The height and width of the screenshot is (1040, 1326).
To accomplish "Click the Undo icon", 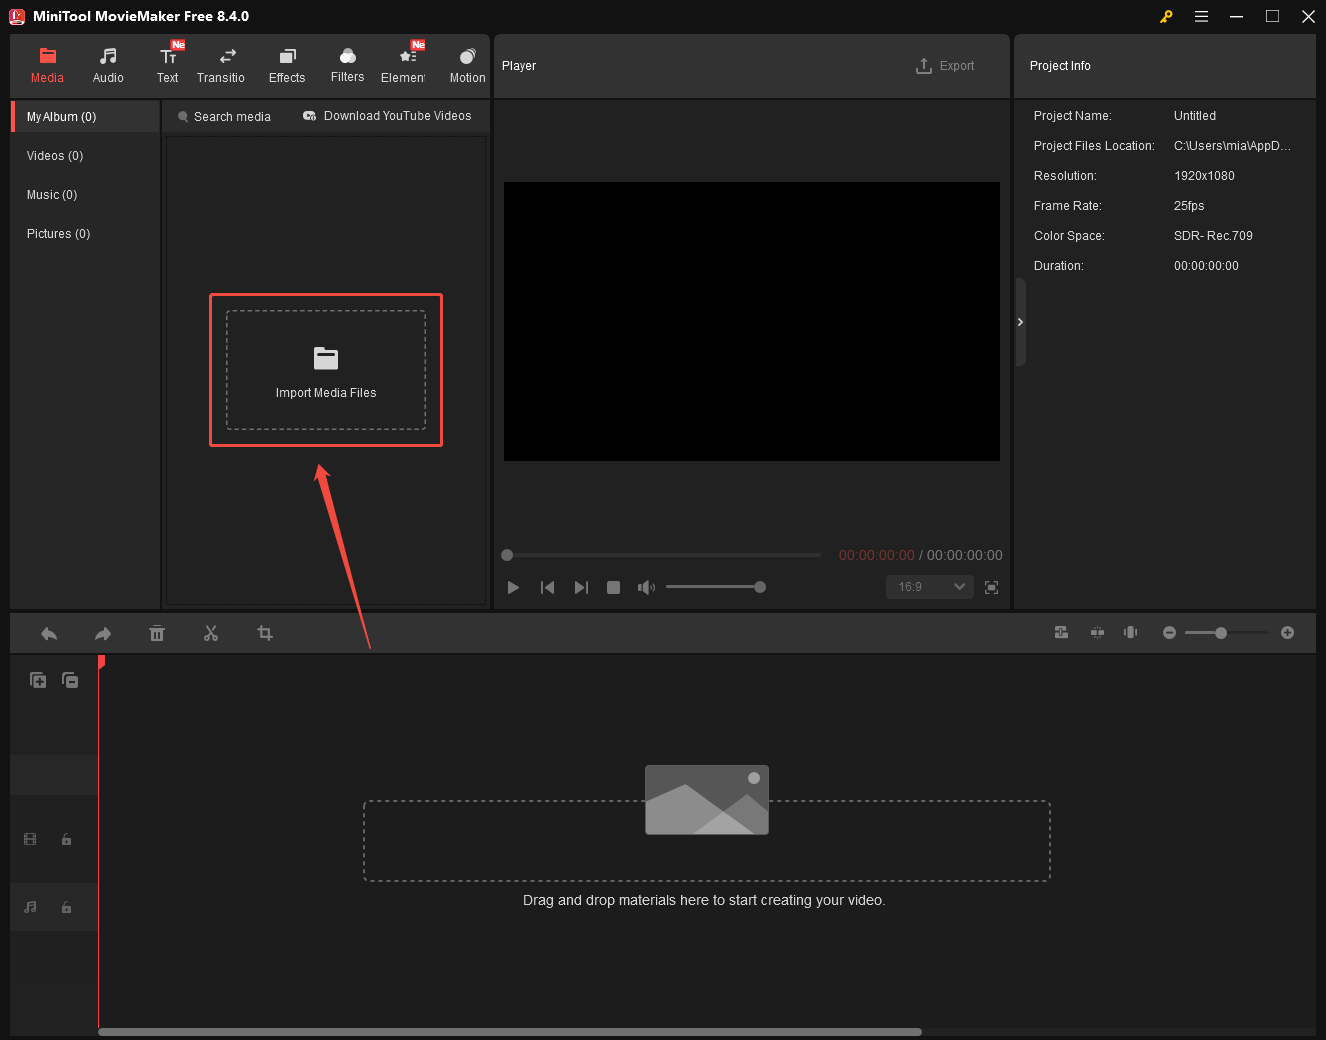I will tap(49, 633).
